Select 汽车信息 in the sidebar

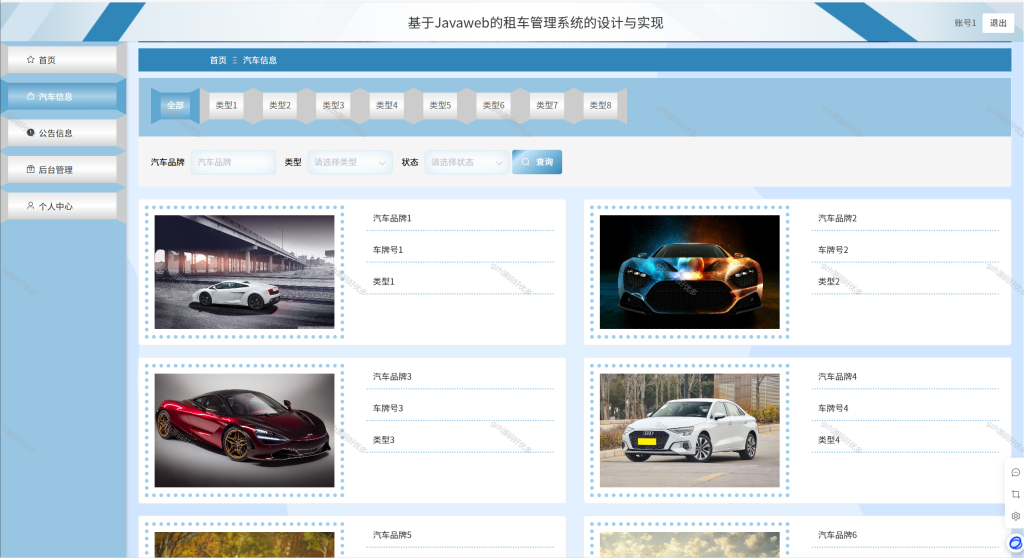(63, 96)
